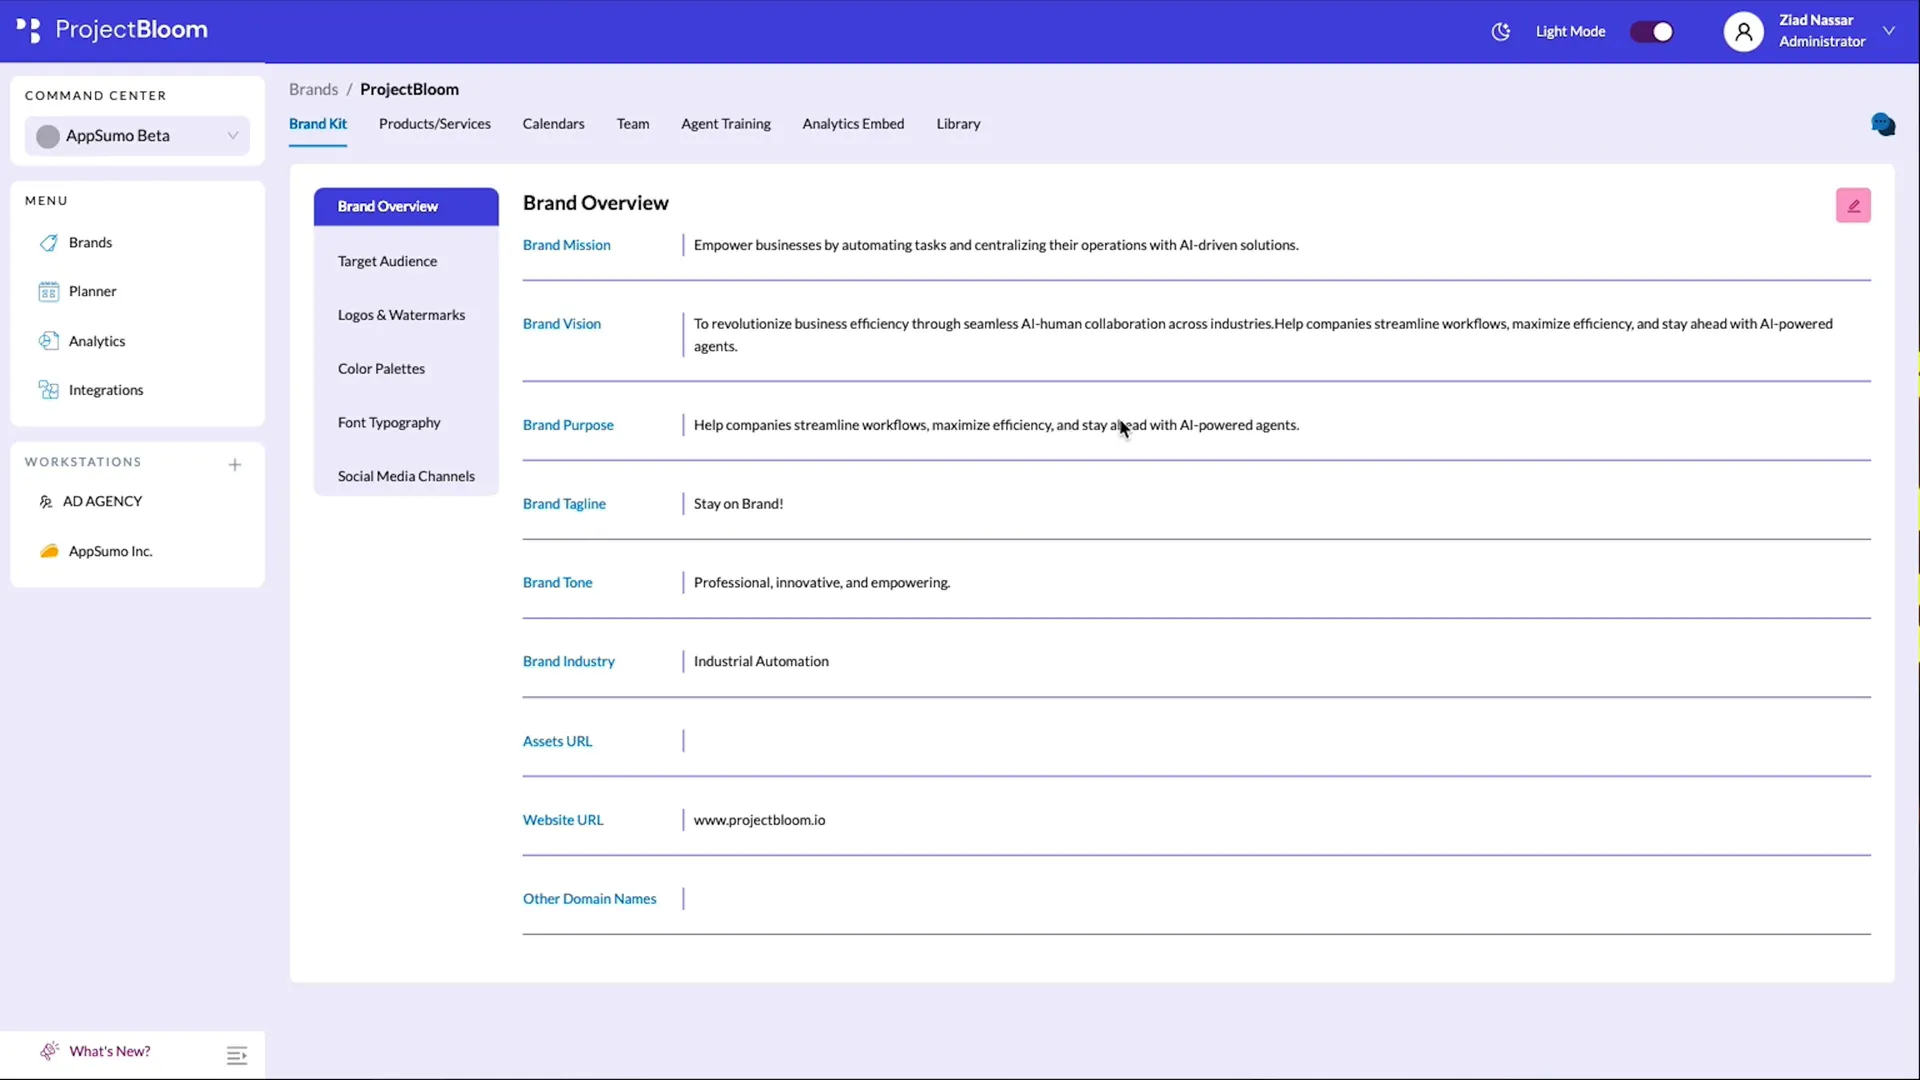Click the 'Industrial Automation' value

tap(761, 662)
